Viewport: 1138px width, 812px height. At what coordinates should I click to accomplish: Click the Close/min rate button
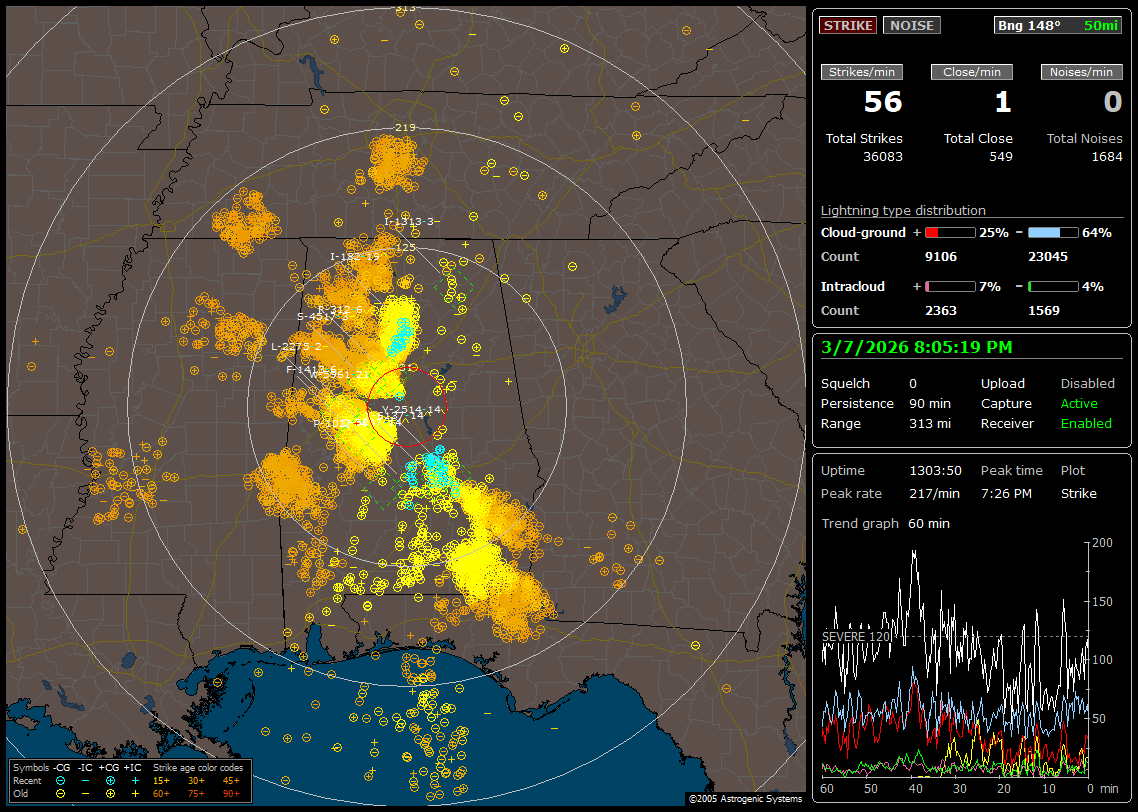pos(972,72)
